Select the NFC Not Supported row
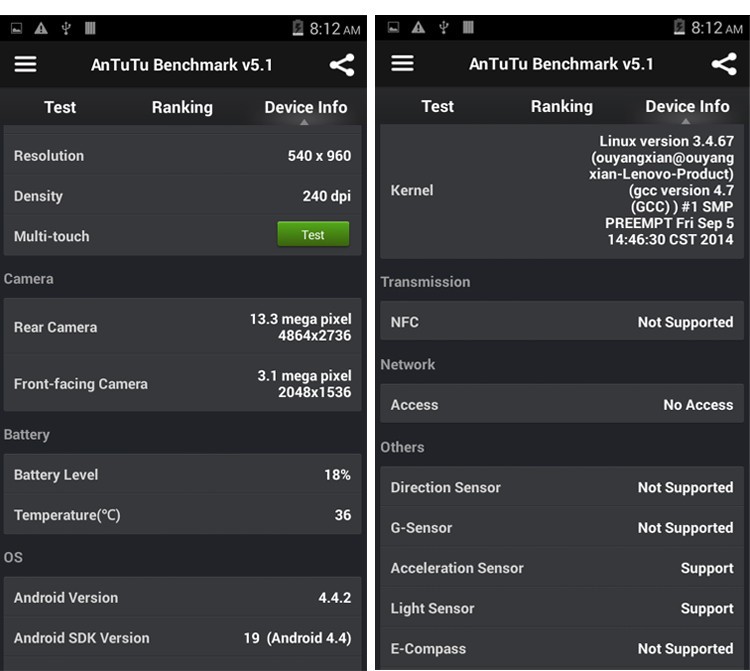The height and width of the screenshot is (671, 750). (x=562, y=322)
